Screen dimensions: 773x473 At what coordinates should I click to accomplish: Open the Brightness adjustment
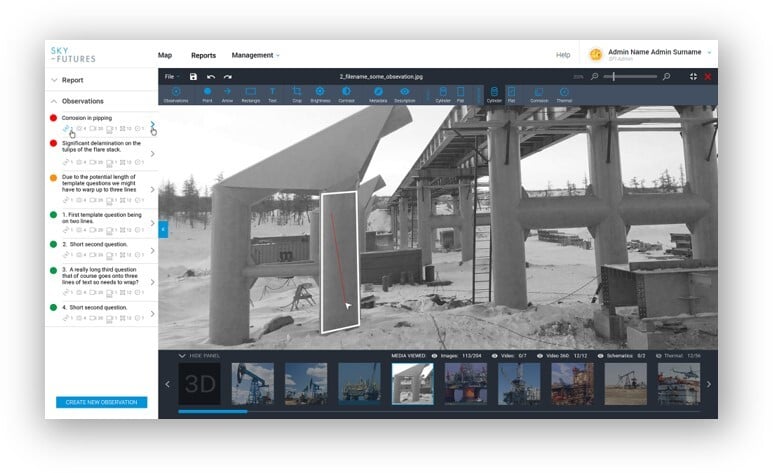[x=320, y=93]
